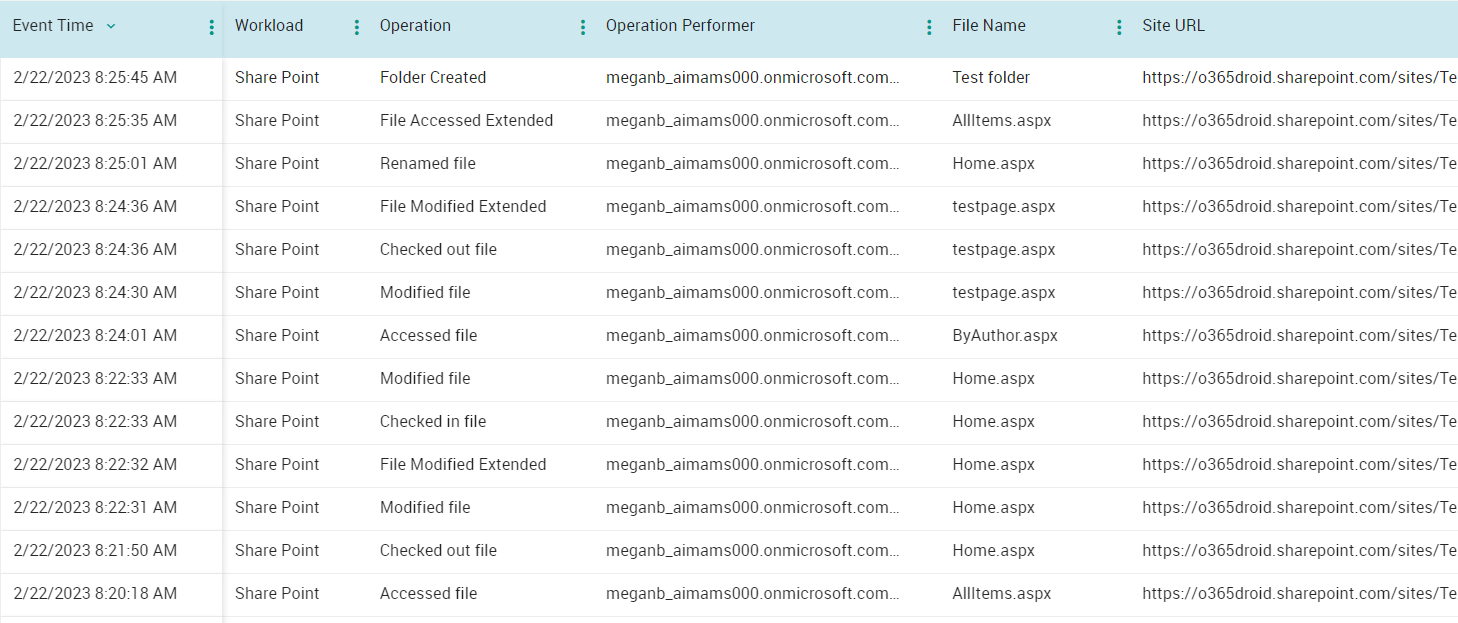Click the site URL in the Accessed file 8:24:01 row

pyautogui.click(x=1299, y=336)
